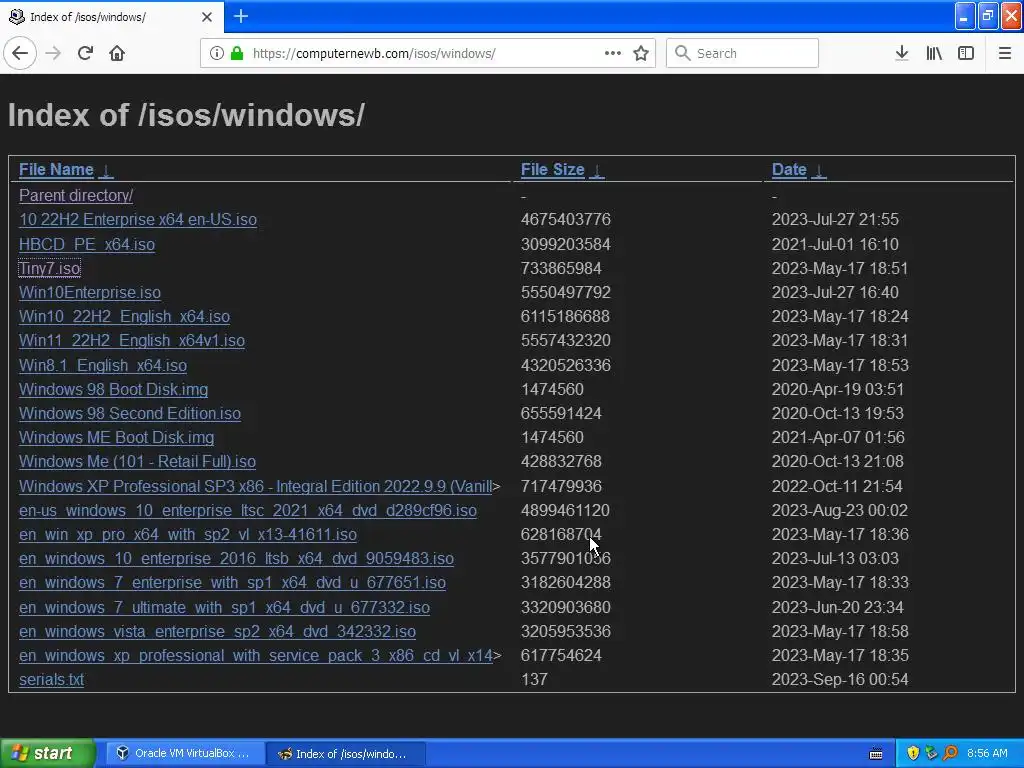This screenshot has width=1024, height=768.
Task: Download en_windows_10_enterprise_2016_ltsb iso
Action: point(236,559)
